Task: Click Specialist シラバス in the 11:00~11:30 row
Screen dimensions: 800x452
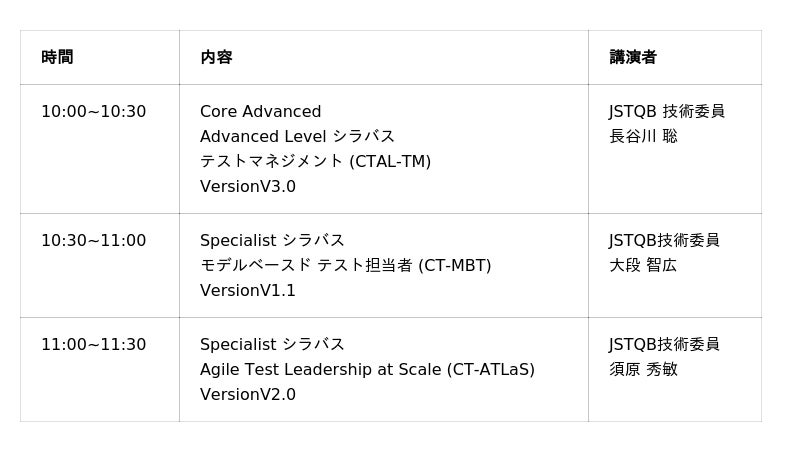Action: coord(272,345)
